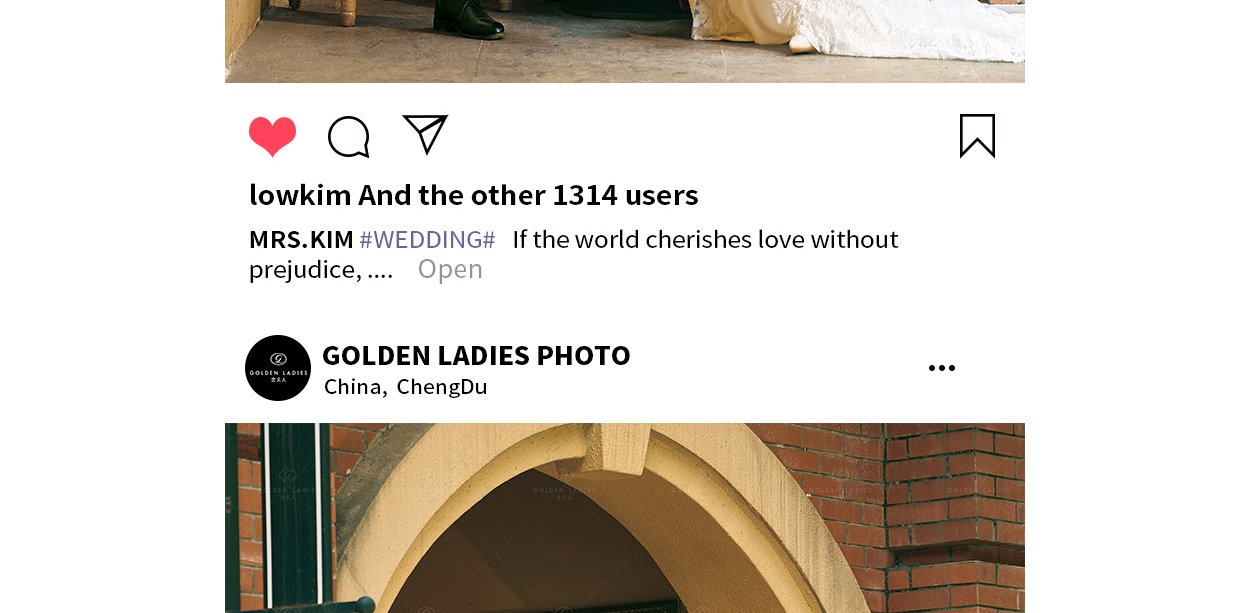
Task: Share post using paper plane icon
Action: click(x=425, y=135)
